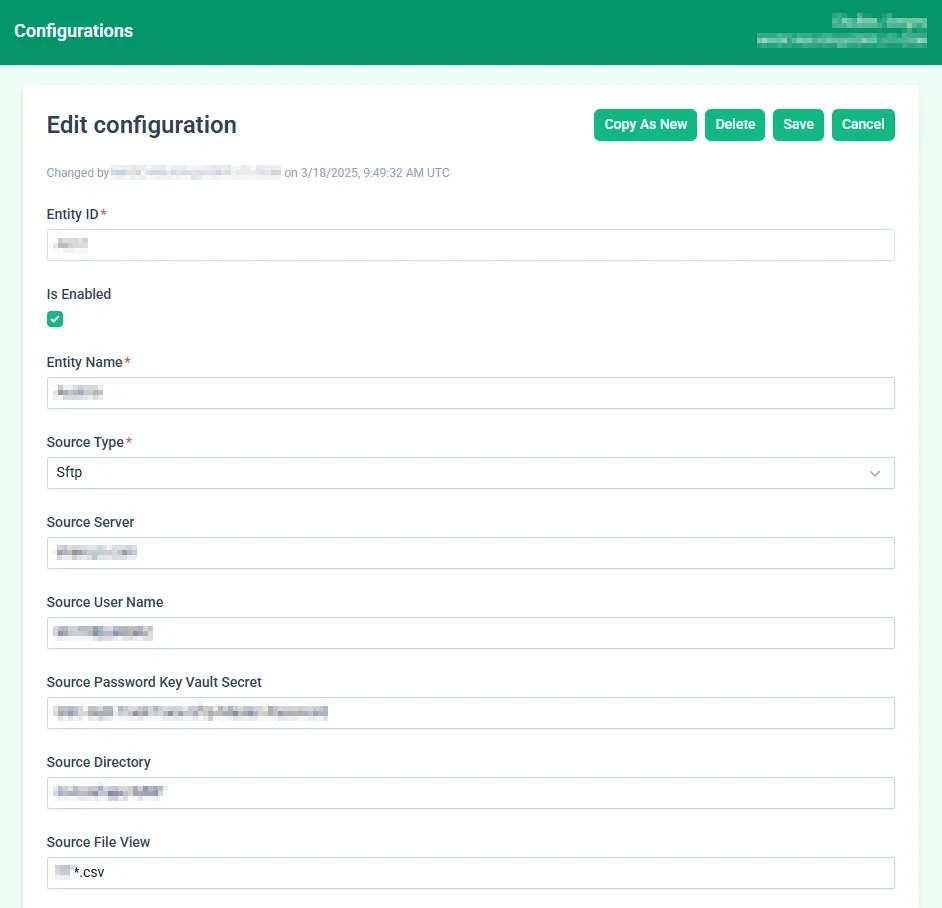Focus the Source Directory input
Screen dimensions: 942x908
[x=470, y=793]
